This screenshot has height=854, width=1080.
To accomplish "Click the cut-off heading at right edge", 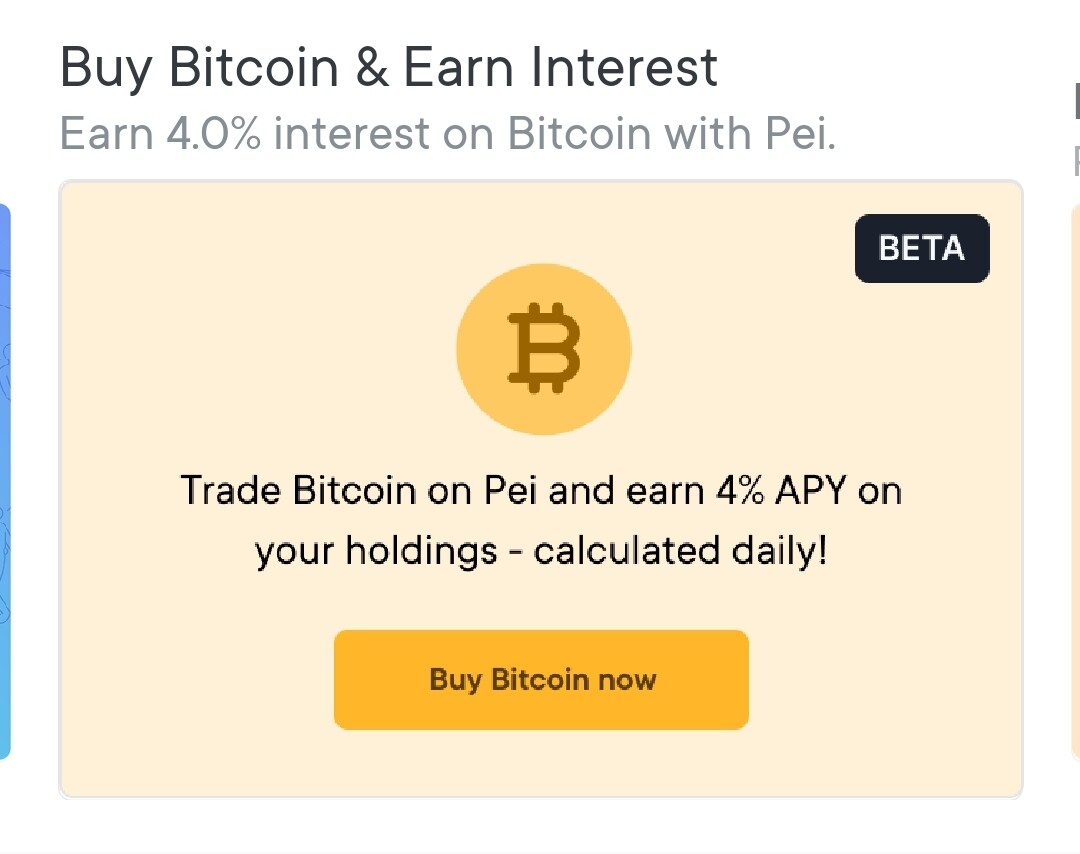I will pyautogui.click(x=1077, y=101).
